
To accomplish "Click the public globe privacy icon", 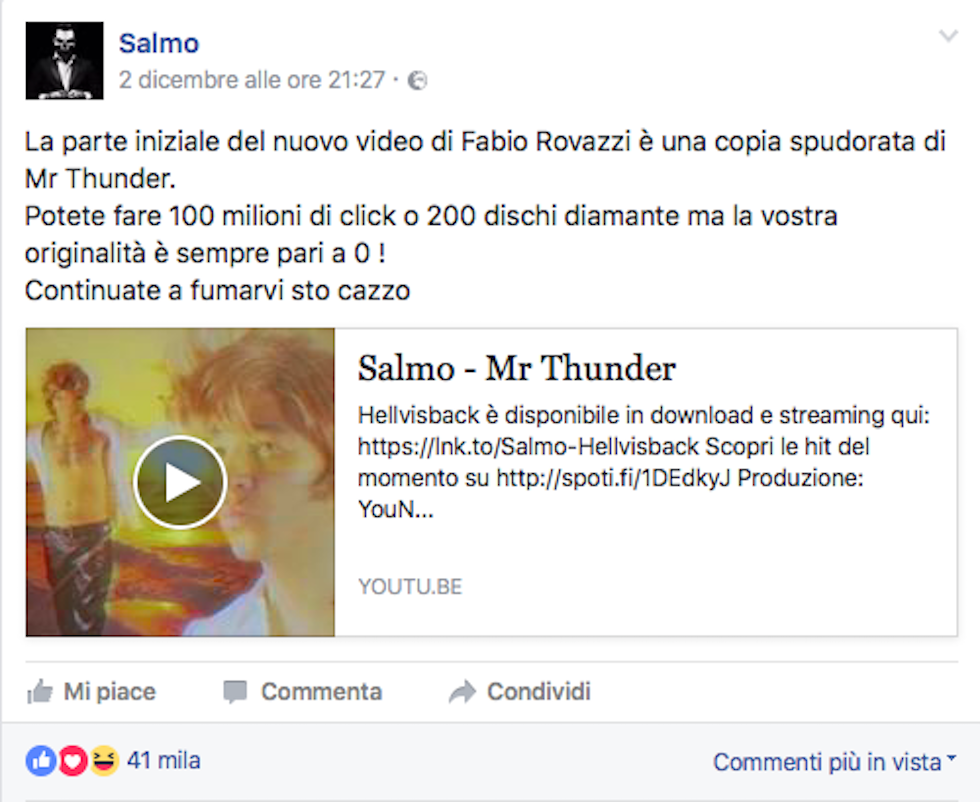I will click(x=417, y=81).
